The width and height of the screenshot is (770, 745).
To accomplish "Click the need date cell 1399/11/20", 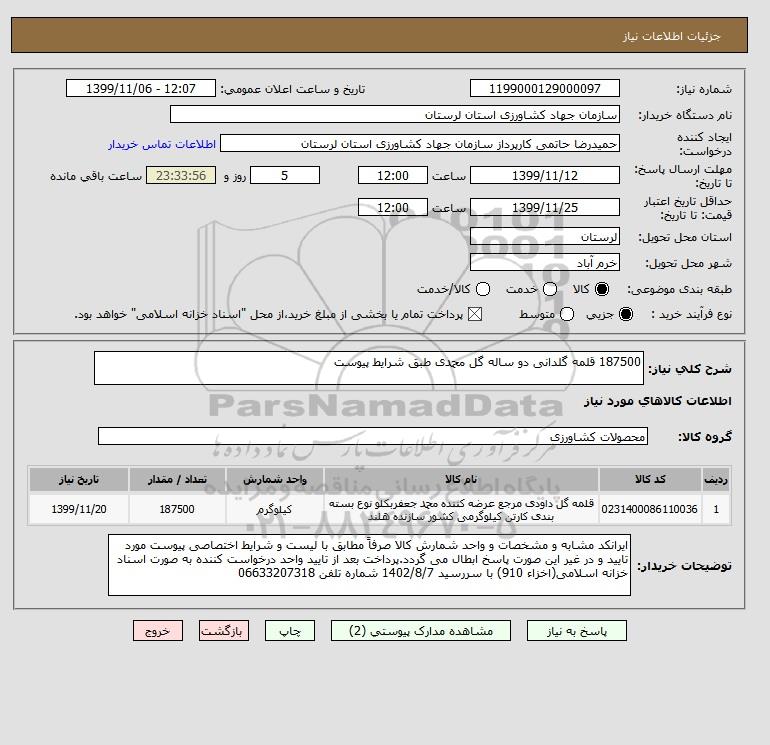I will pos(79,509).
